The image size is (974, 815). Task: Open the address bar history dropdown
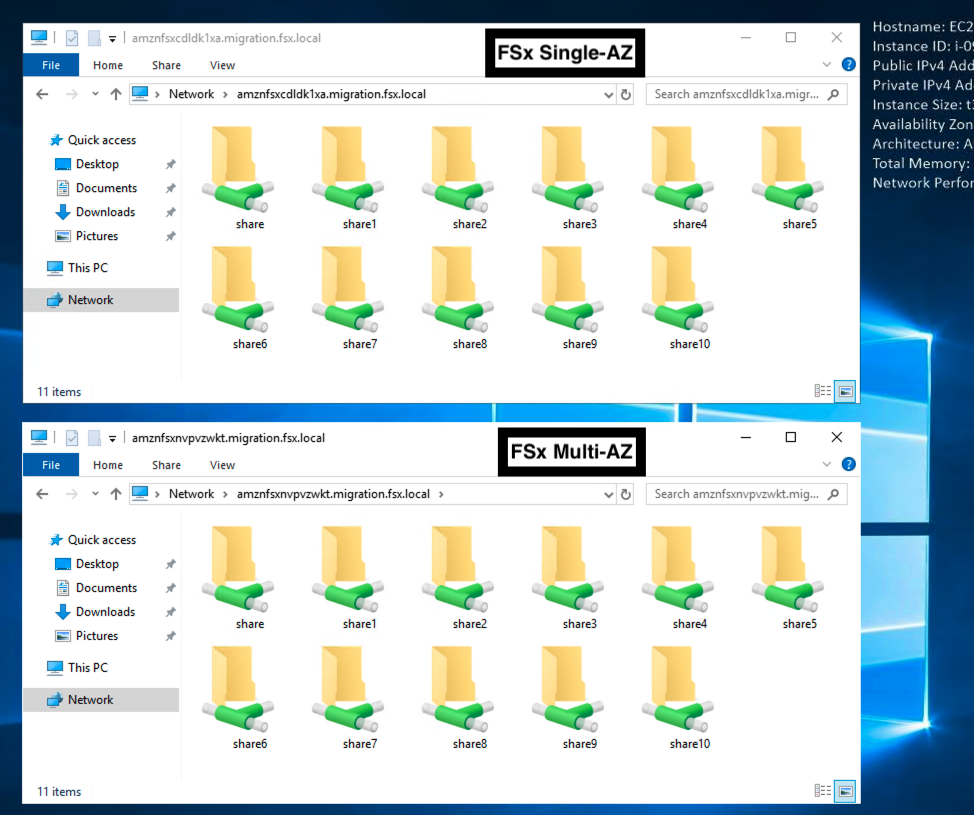[608, 93]
